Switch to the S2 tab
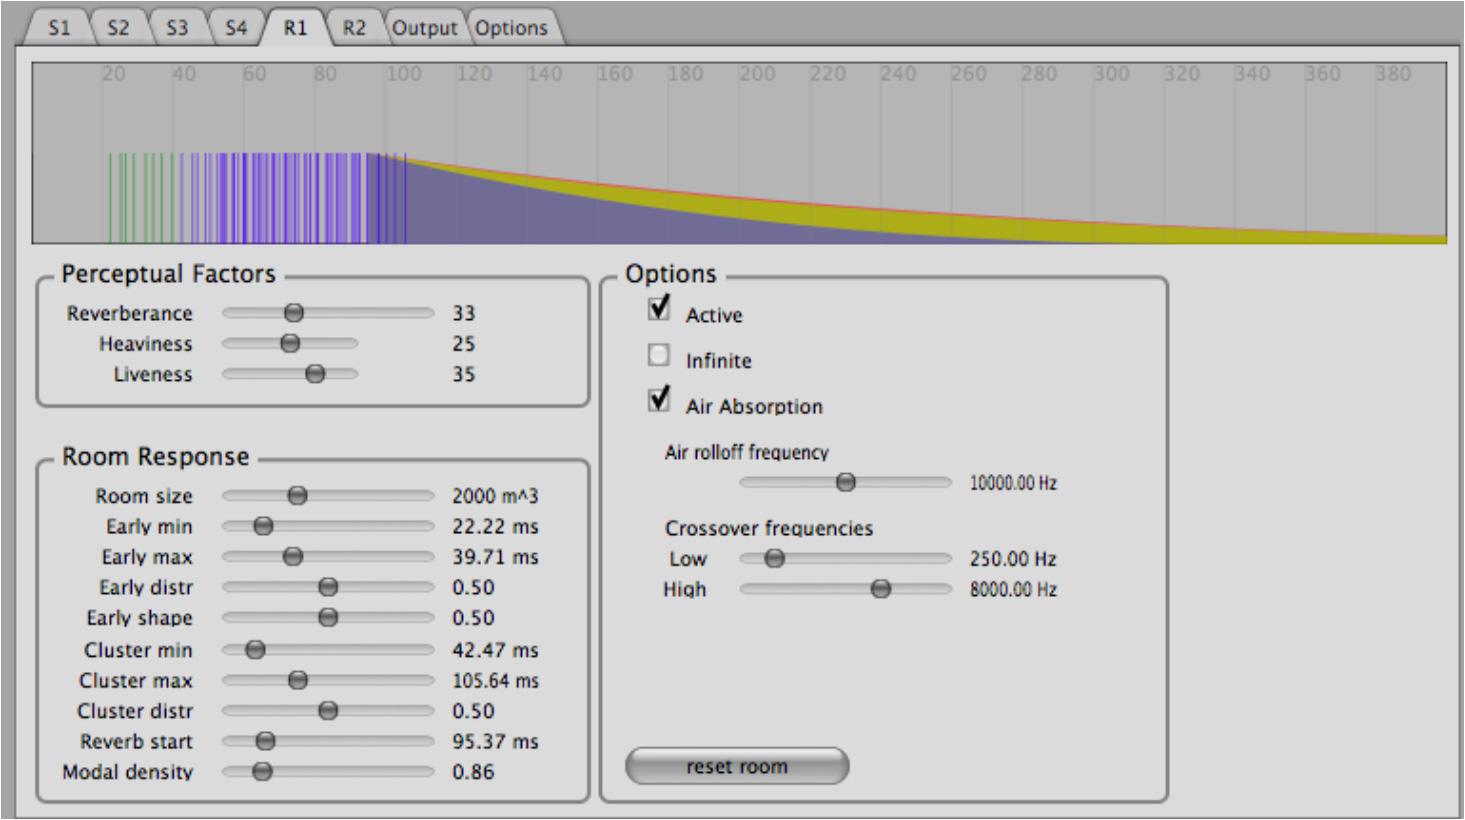Screen dimensions: 1465x820 click(x=118, y=28)
